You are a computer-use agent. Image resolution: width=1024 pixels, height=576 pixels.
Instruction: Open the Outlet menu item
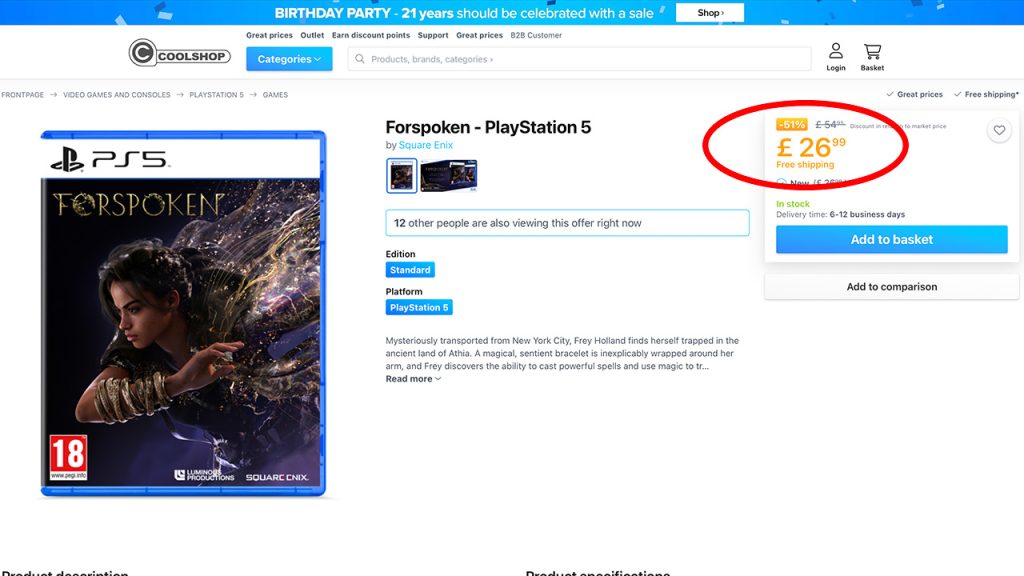point(312,35)
